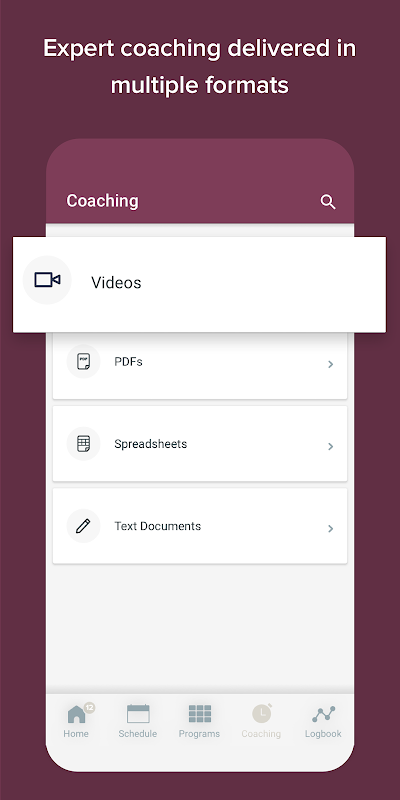Tap the search magnifier icon in the Coaching header
Screen dimensions: 400x800
click(x=328, y=202)
